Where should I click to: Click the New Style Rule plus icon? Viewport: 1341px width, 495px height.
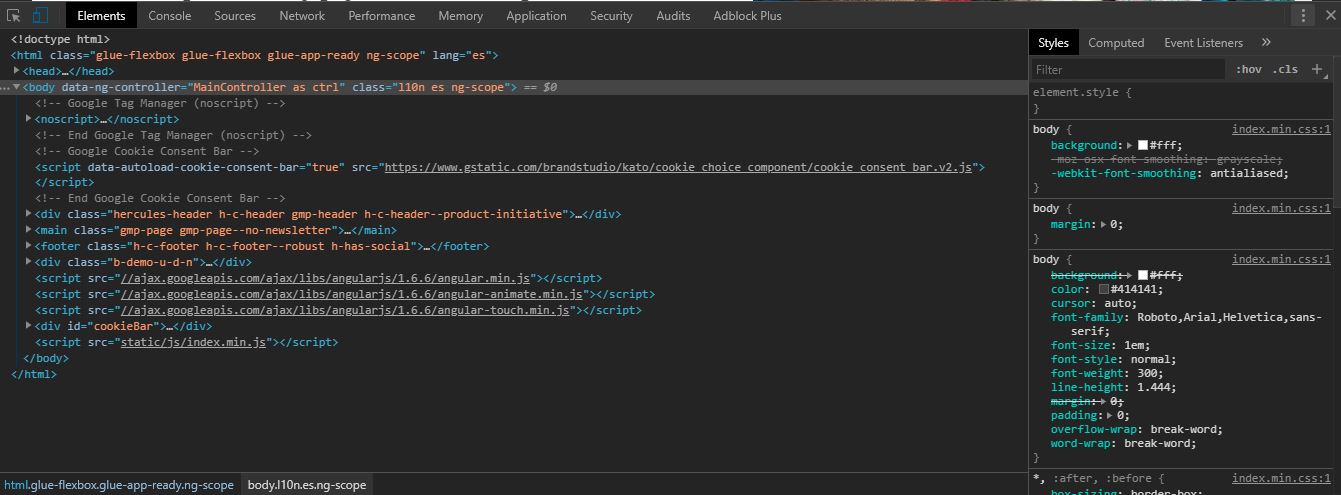(x=1317, y=69)
